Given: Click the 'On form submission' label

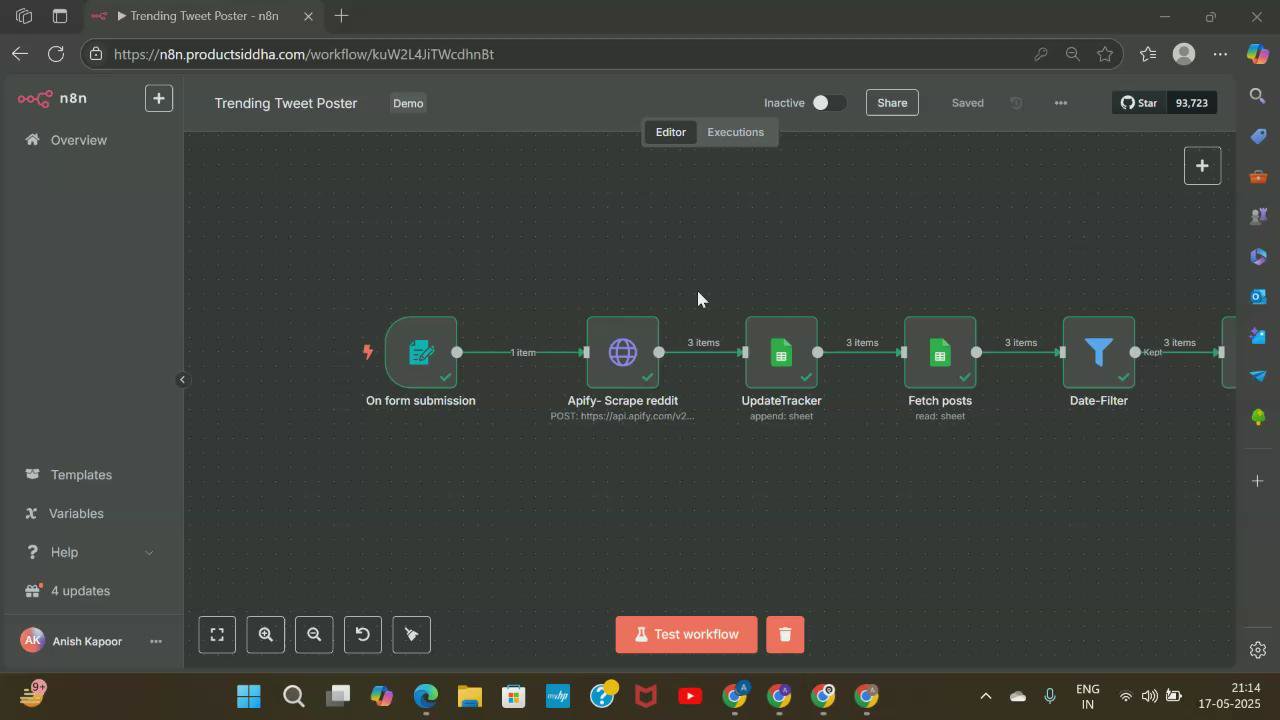Looking at the screenshot, I should (x=421, y=400).
